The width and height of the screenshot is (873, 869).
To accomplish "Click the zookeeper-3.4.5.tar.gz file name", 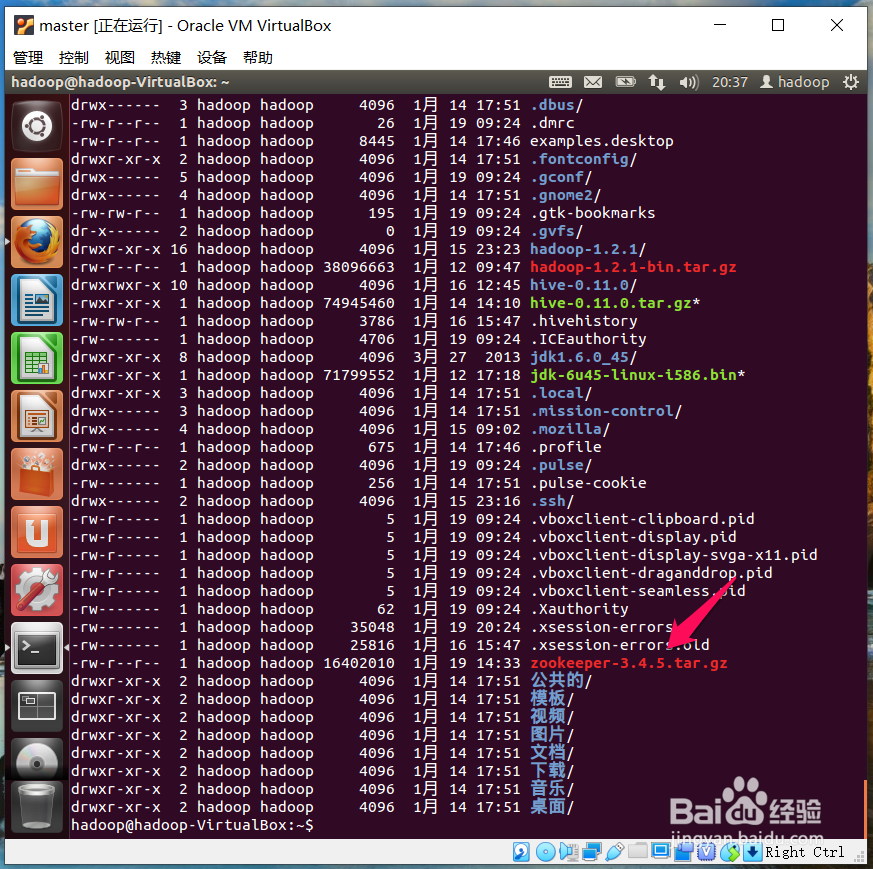I will pos(629,663).
